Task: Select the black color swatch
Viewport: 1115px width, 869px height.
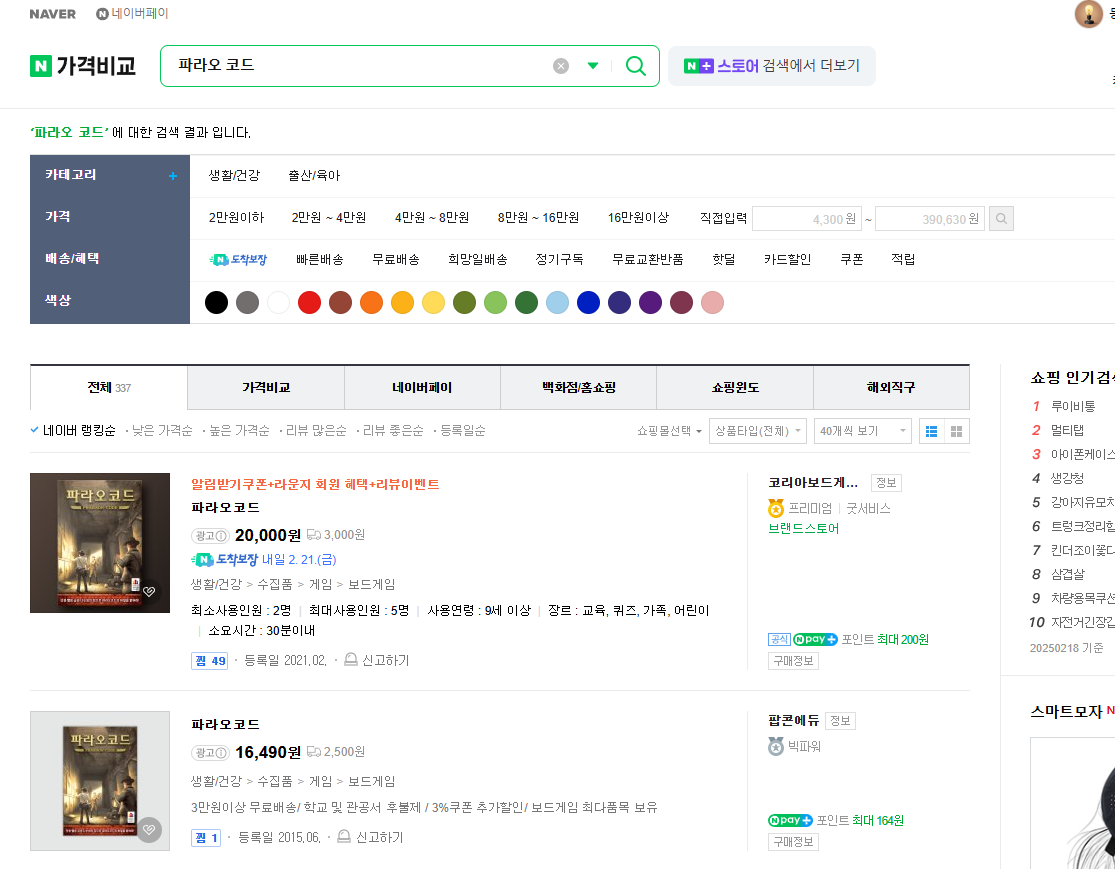Action: coord(216,302)
